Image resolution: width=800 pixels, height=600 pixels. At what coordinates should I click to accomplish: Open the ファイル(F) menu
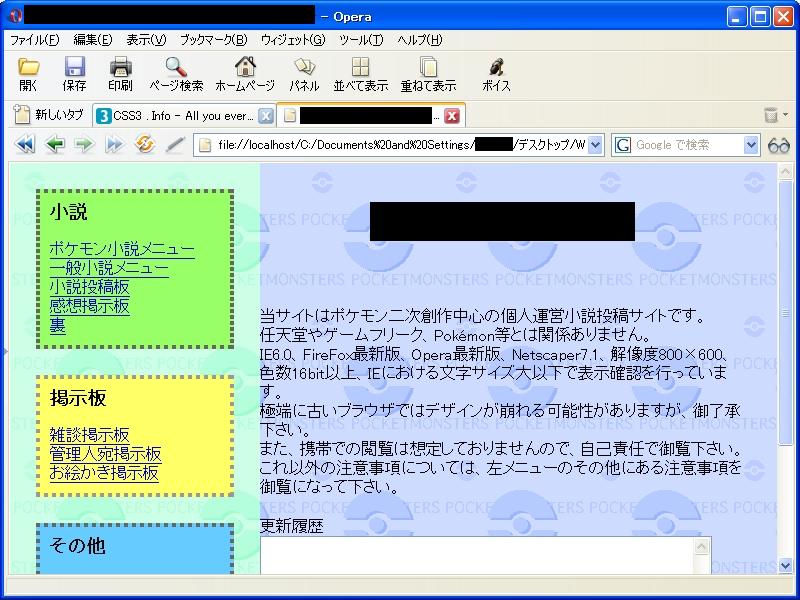click(x=35, y=40)
